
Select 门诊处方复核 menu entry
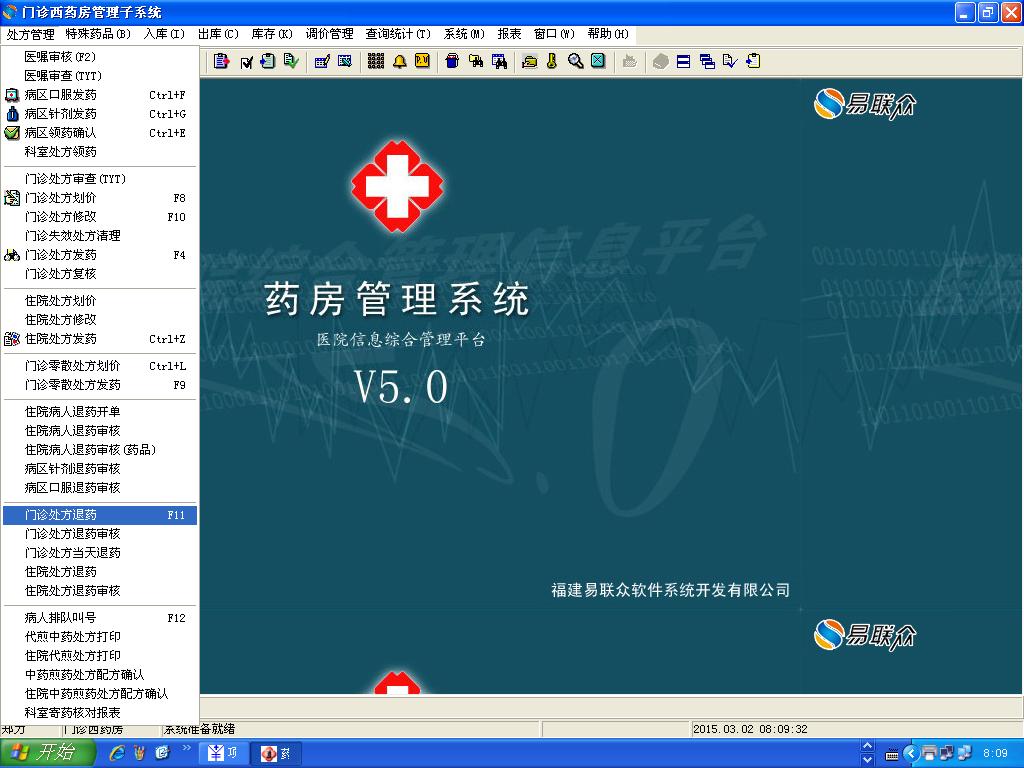click(100, 274)
